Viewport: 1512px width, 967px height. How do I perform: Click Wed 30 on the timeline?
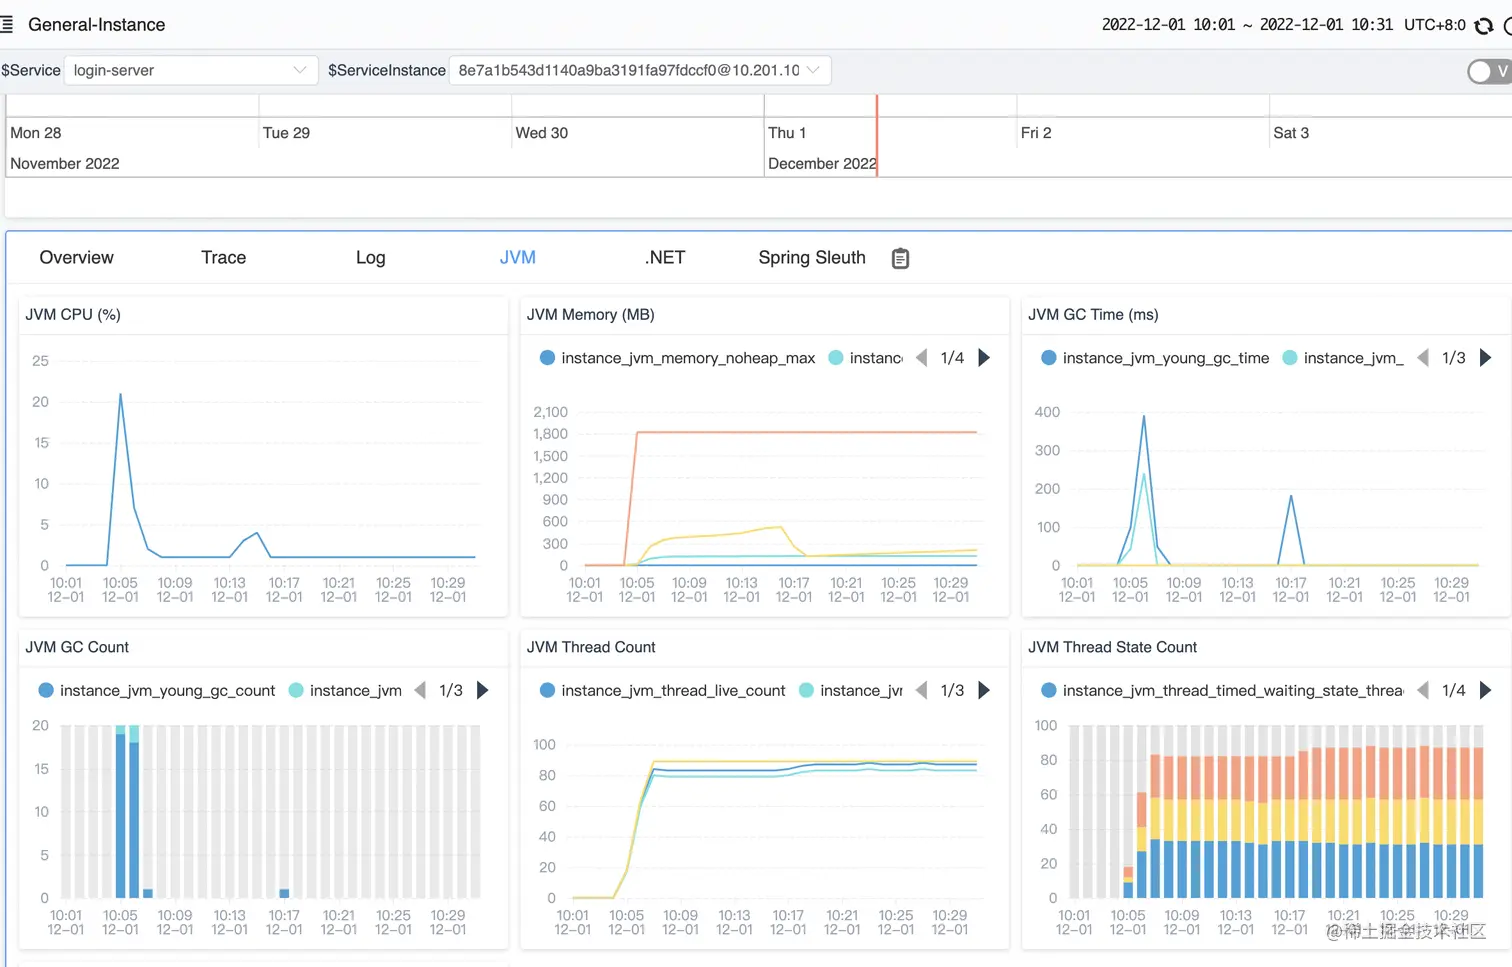pos(541,133)
